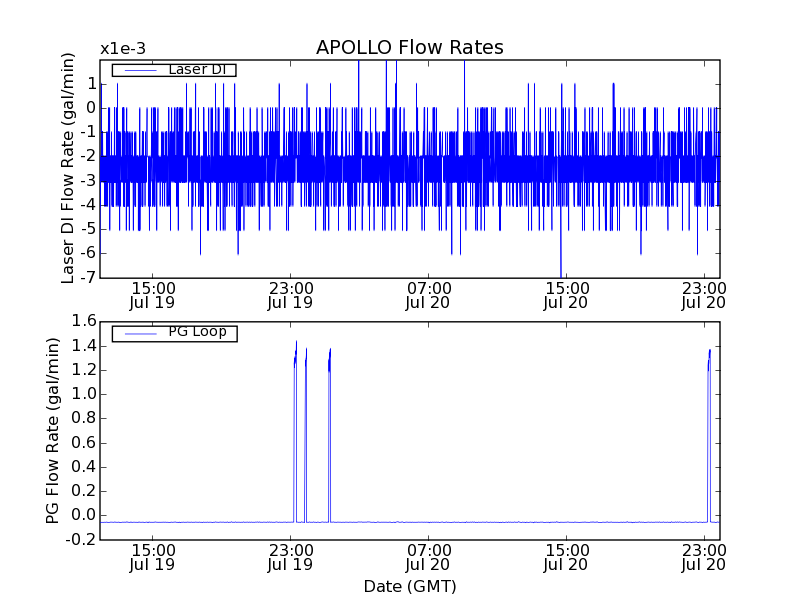Screen dimensions: 800x600
Task: Select the Laser DI Flow Rate (gal/min) axis label
Action: coord(68,168)
